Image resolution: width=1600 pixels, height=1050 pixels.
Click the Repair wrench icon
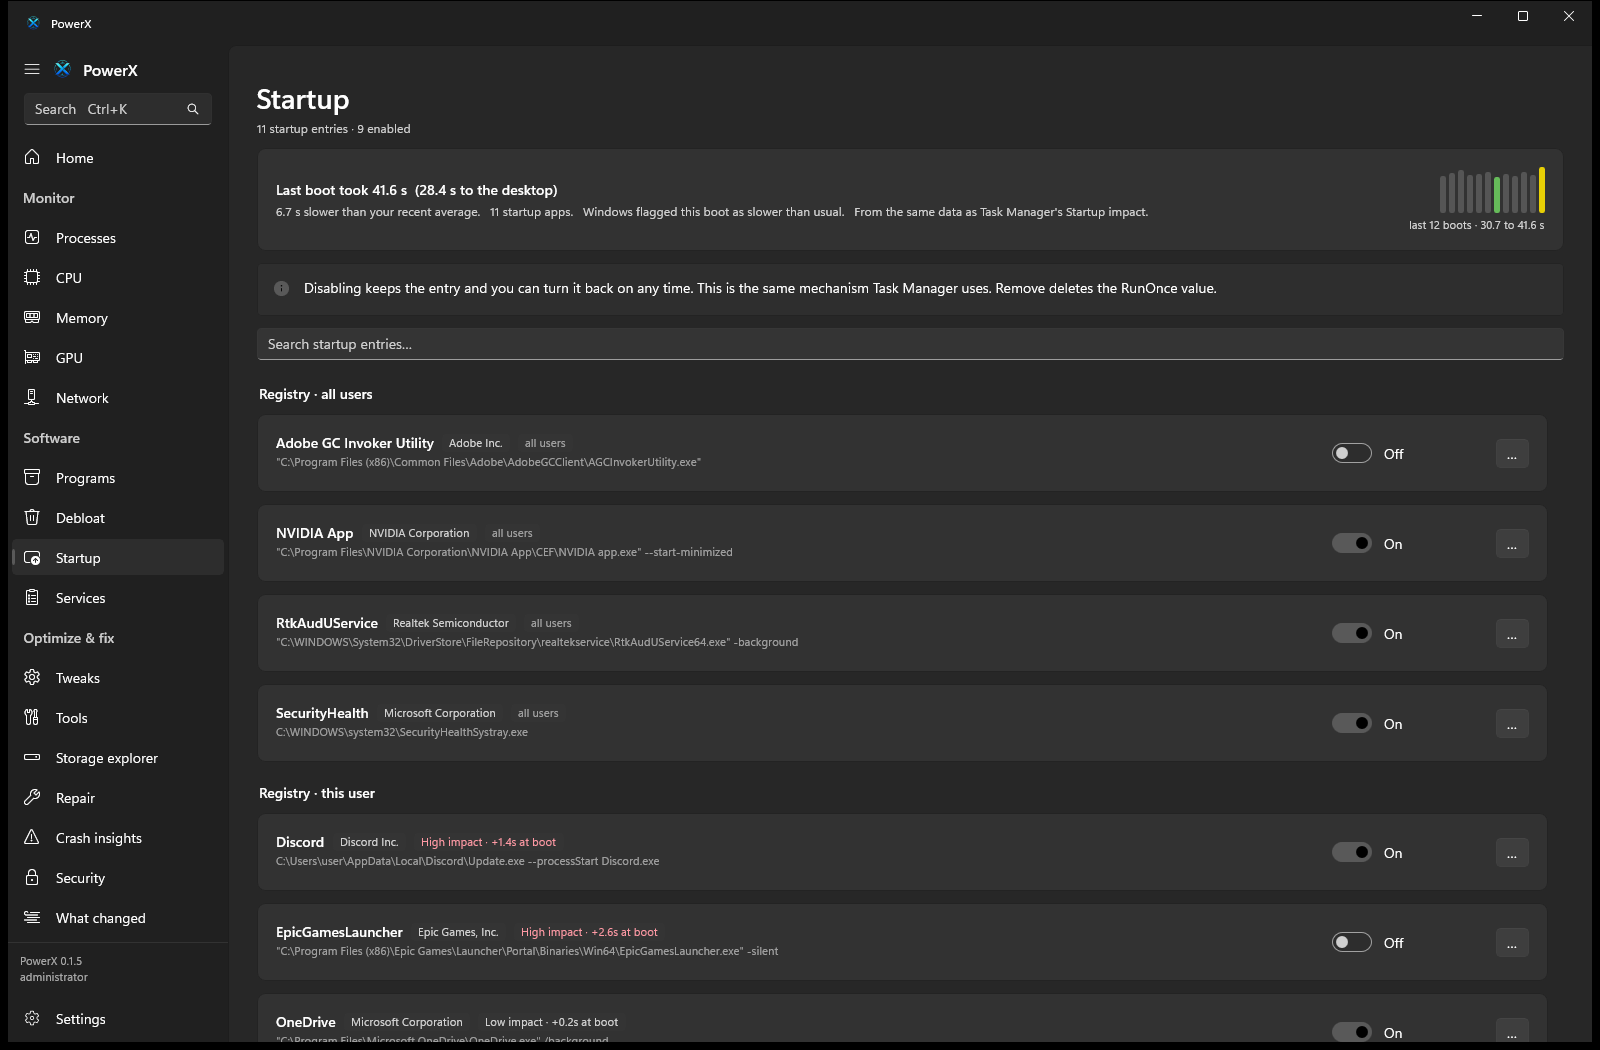(x=32, y=797)
